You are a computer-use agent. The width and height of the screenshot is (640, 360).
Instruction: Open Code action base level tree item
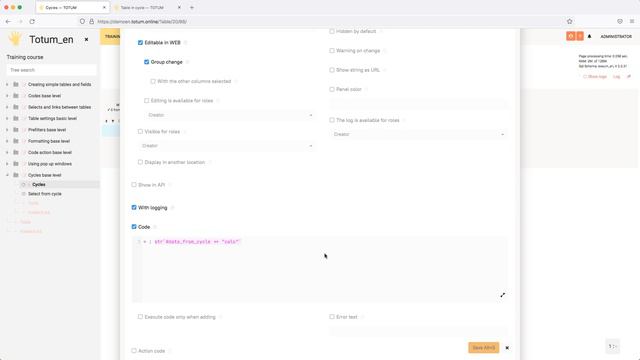[x=50, y=152]
